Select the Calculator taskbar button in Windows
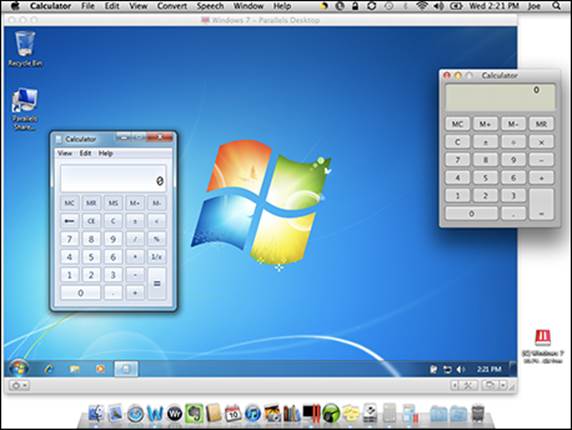 (126, 369)
